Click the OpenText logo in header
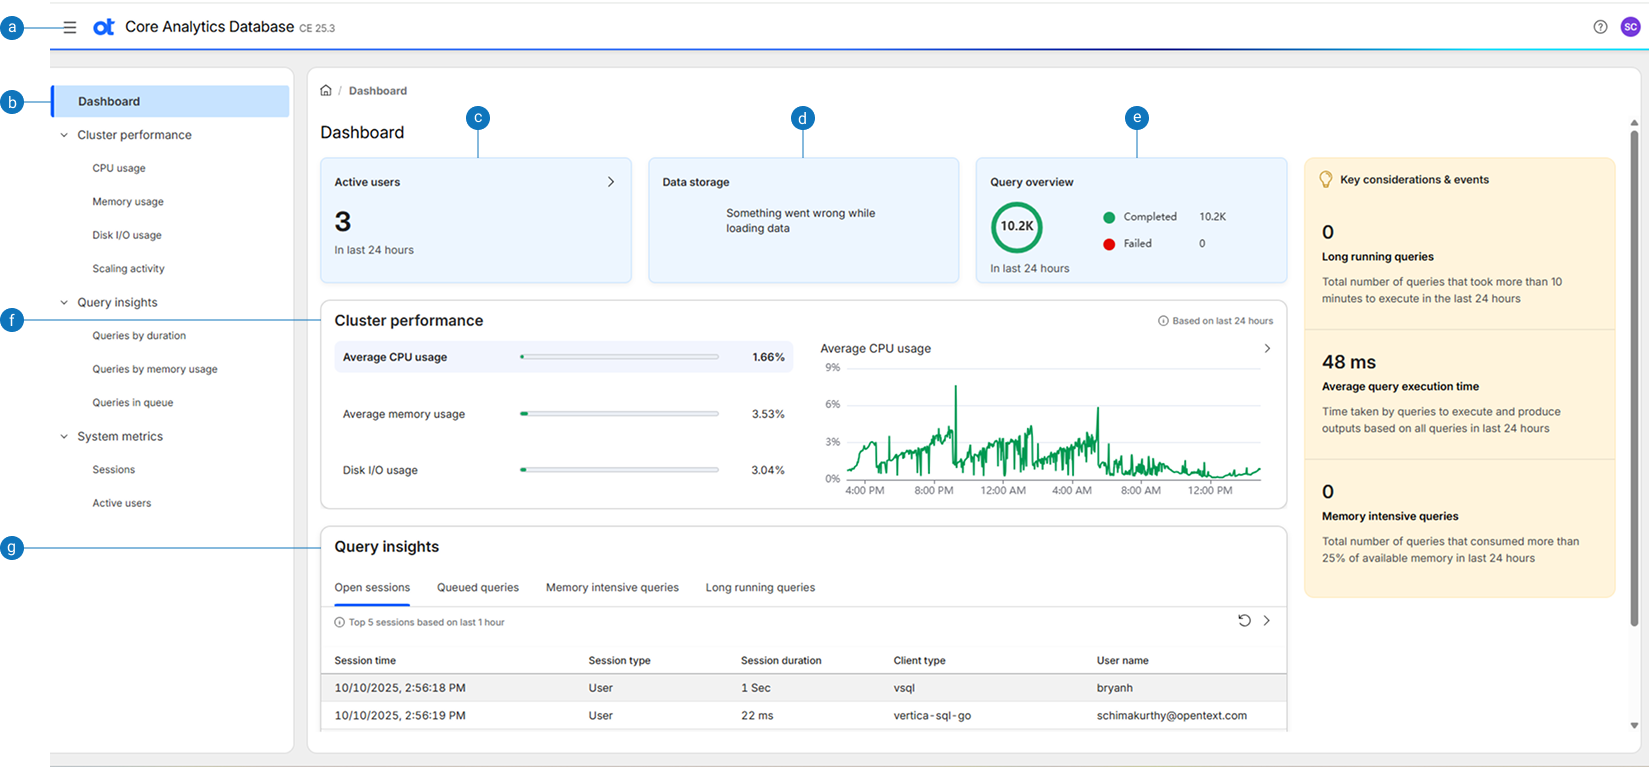The height and width of the screenshot is (767, 1649). coord(104,28)
